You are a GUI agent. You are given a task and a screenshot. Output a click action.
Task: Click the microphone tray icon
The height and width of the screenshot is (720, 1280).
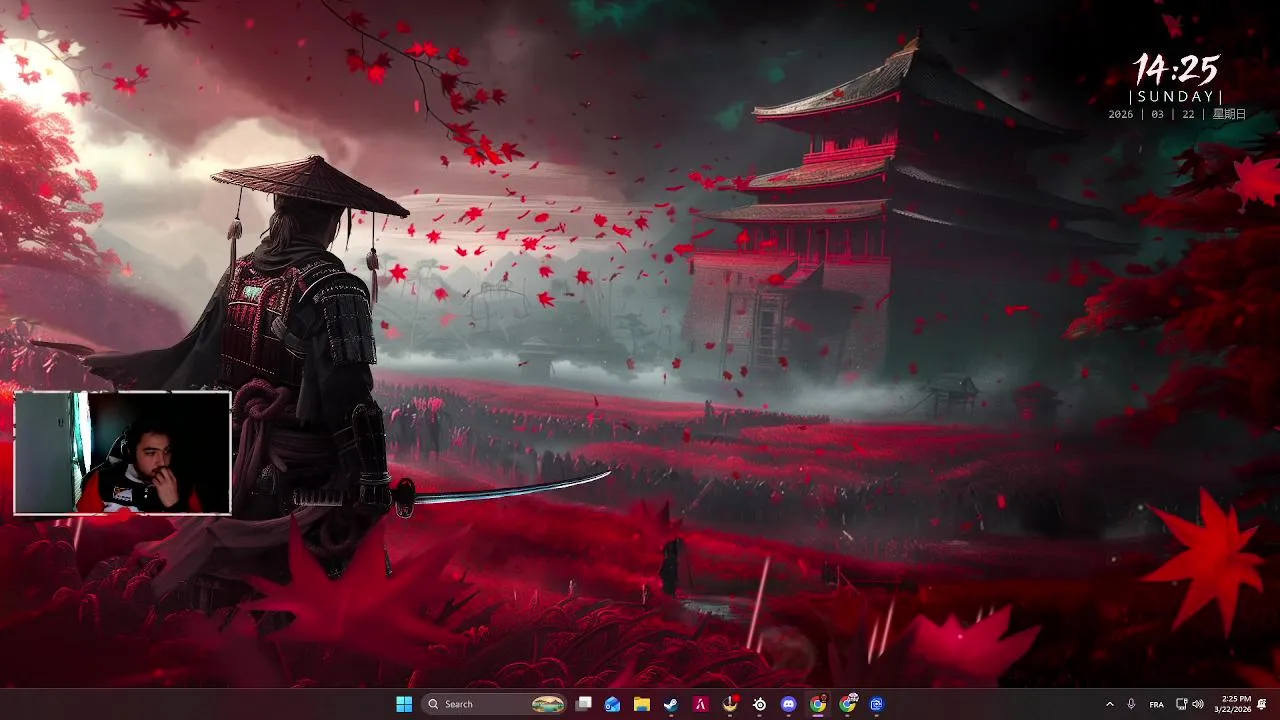[1131, 704]
